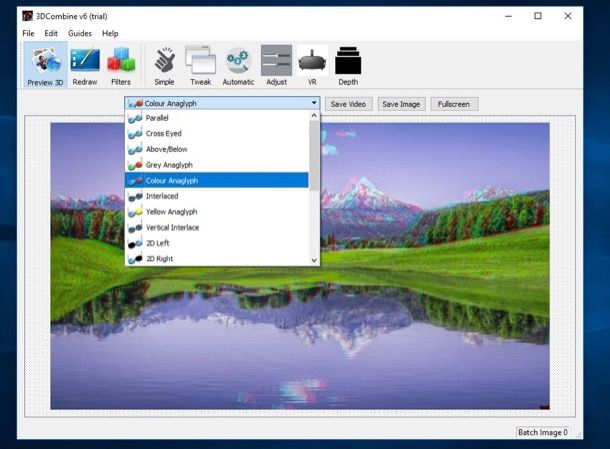This screenshot has width=610, height=449.
Task: Close the 3DCombine window
Action: pos(568,16)
